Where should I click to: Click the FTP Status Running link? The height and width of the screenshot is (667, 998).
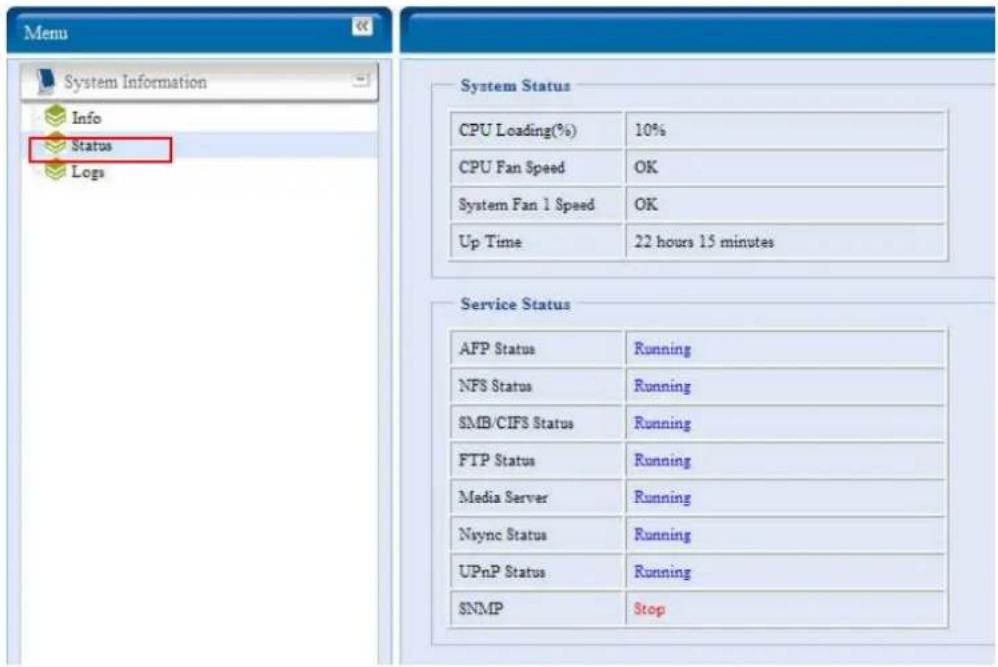[x=662, y=460]
